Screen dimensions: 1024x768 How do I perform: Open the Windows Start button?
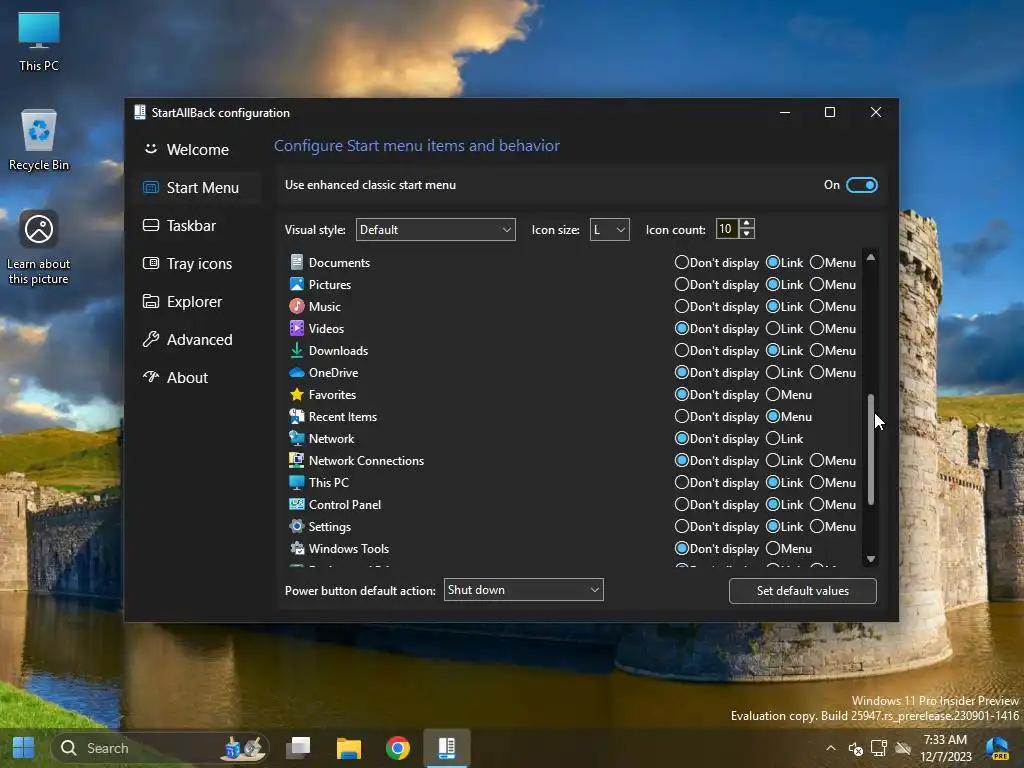[24, 748]
